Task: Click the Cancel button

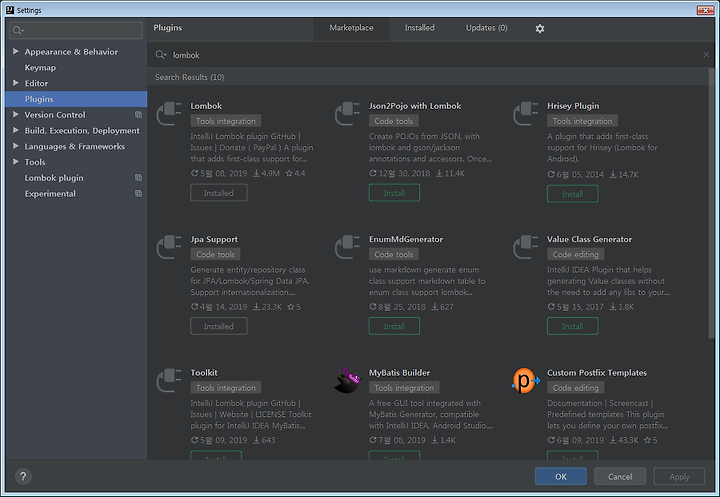Action: (620, 476)
